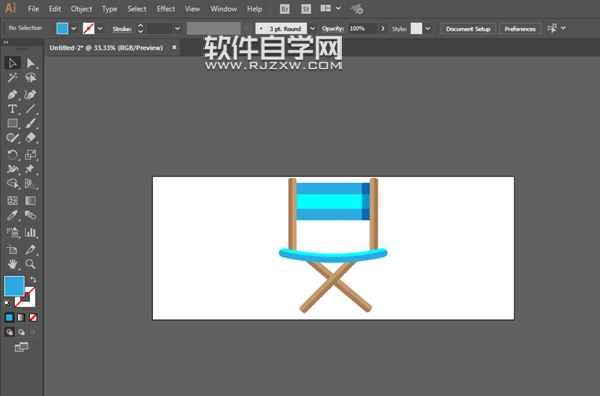Screen dimensions: 600x396
Task: Select the Pen tool
Action: tap(12, 95)
